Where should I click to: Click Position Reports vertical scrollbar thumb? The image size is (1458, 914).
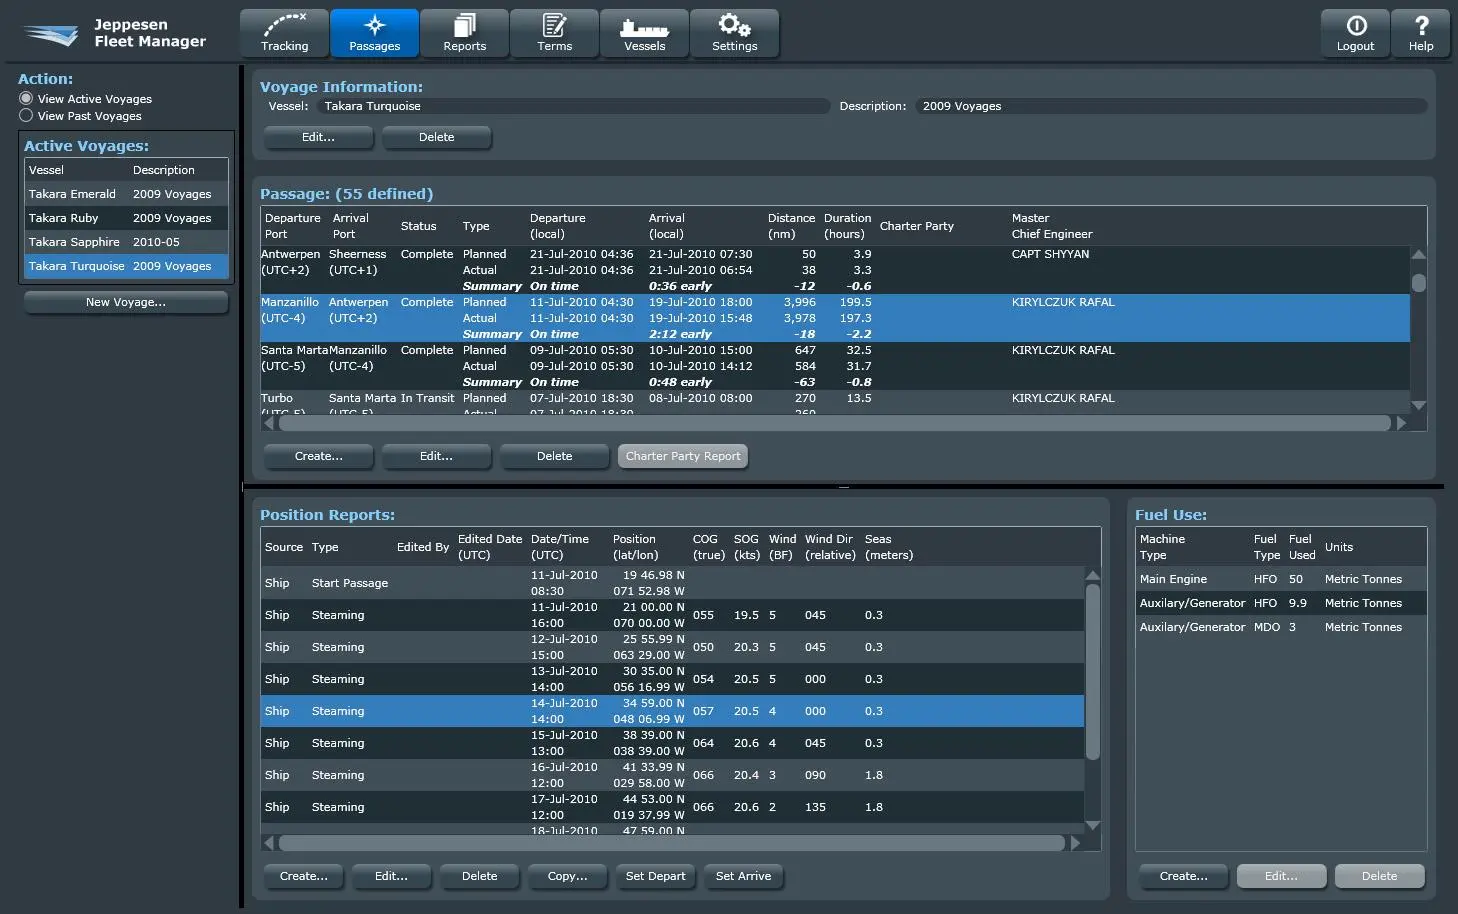point(1092,672)
